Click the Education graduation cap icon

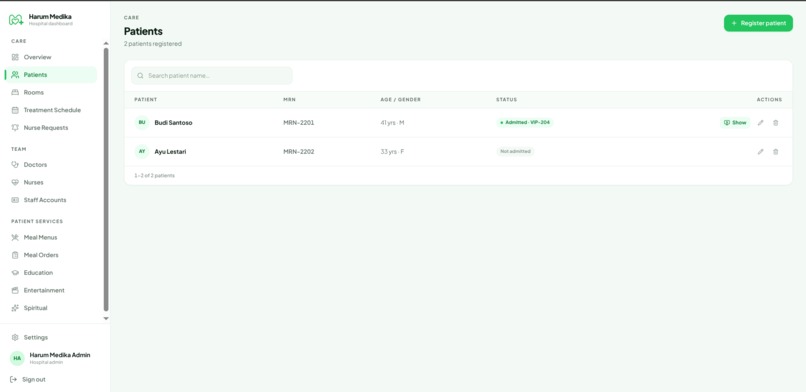(15, 273)
